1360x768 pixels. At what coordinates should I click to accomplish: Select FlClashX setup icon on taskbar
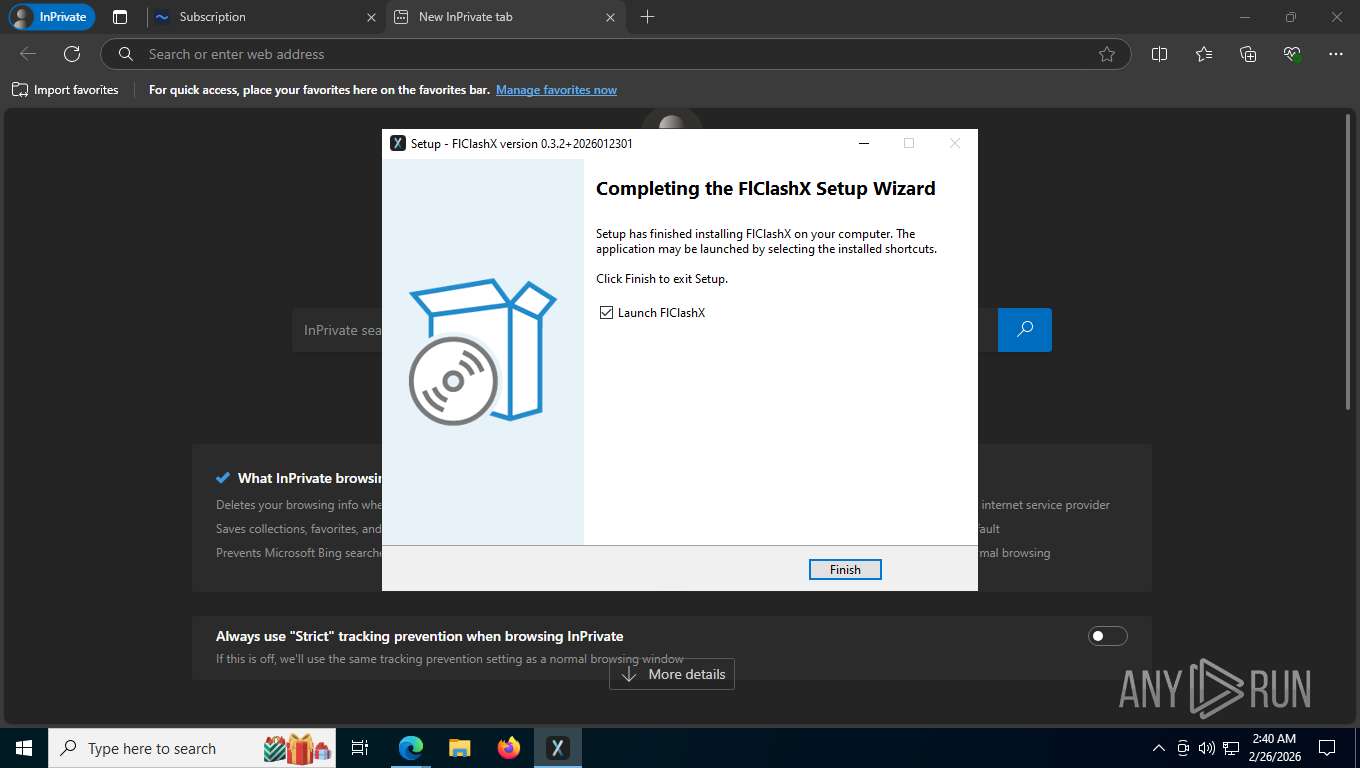[x=558, y=748]
